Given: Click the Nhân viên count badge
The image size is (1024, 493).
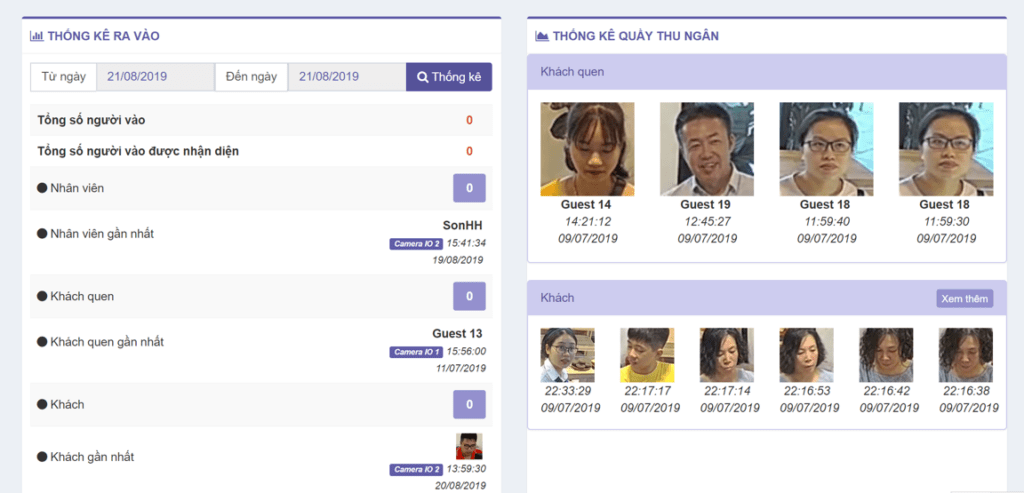Looking at the screenshot, I should (x=469, y=188).
